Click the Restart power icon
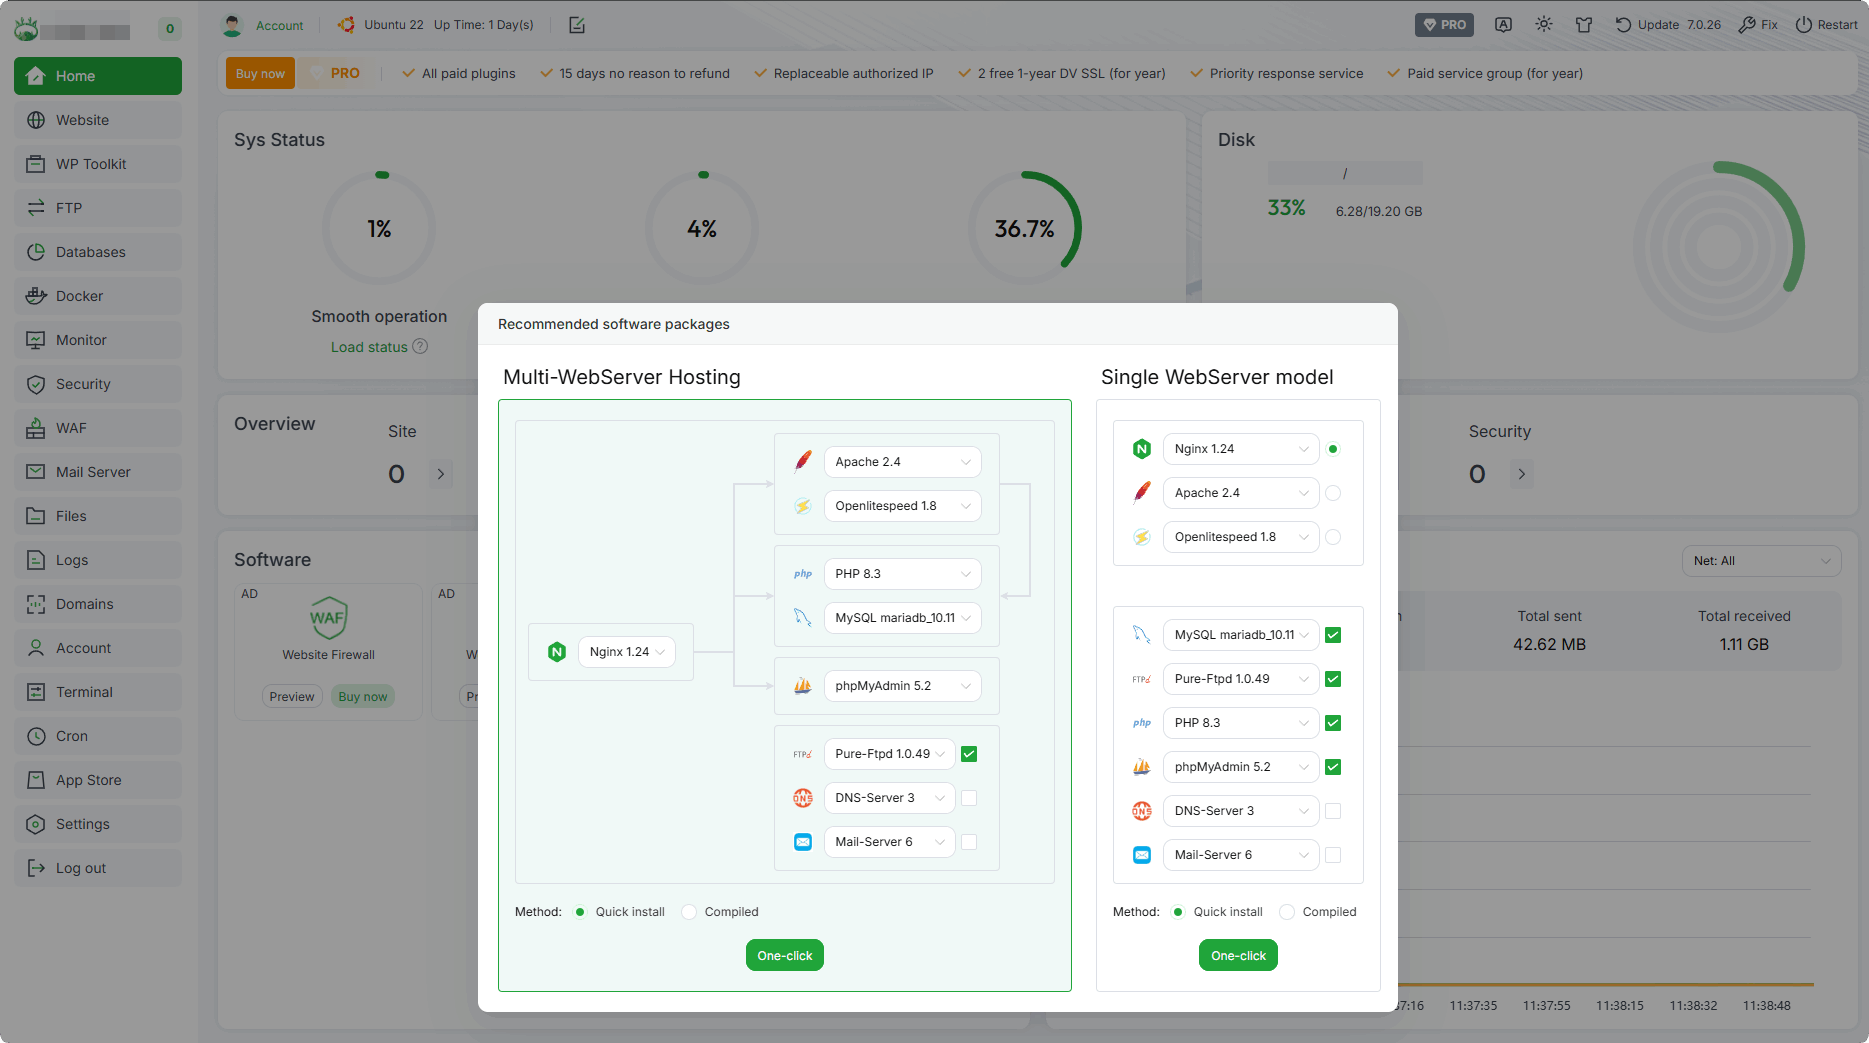This screenshot has width=1869, height=1043. coord(1803,25)
